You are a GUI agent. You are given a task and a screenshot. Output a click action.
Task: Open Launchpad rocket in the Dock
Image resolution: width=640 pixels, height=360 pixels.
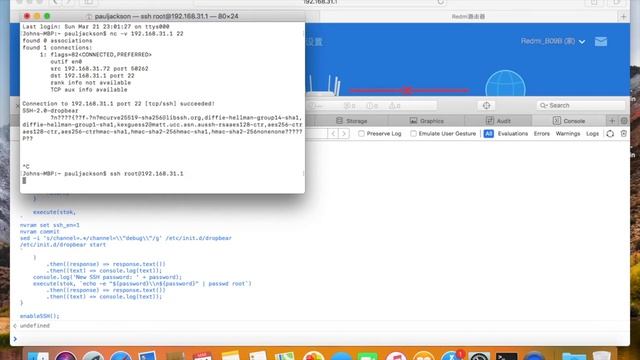(93, 357)
